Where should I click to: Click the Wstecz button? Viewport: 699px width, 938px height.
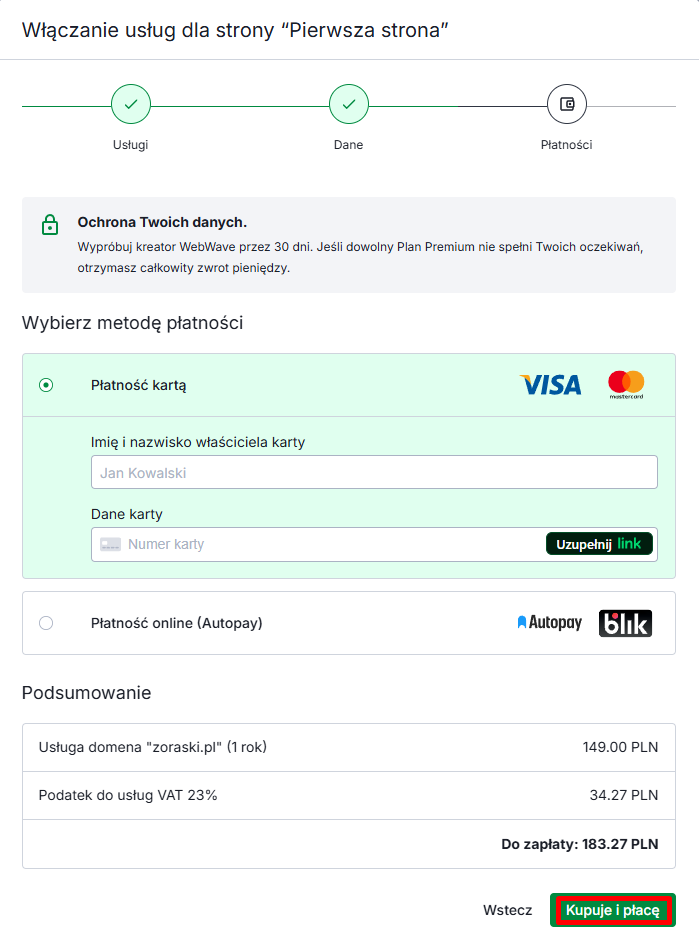point(507,910)
